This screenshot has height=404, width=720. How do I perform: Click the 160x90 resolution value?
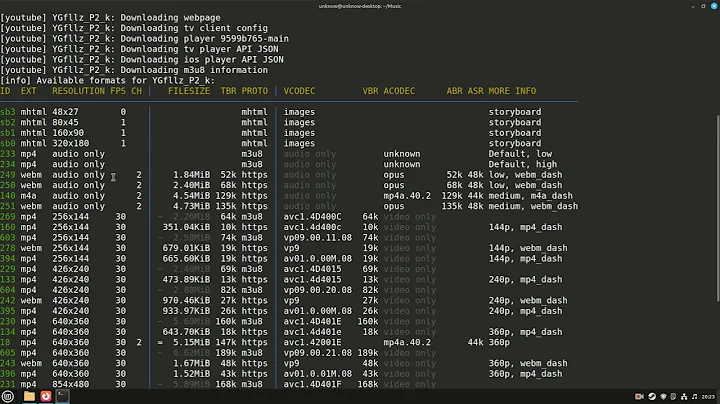click(x=68, y=133)
